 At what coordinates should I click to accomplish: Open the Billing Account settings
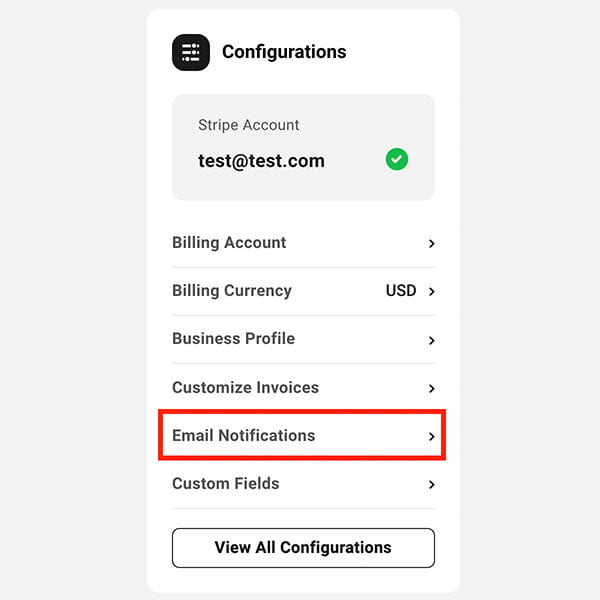click(x=229, y=243)
